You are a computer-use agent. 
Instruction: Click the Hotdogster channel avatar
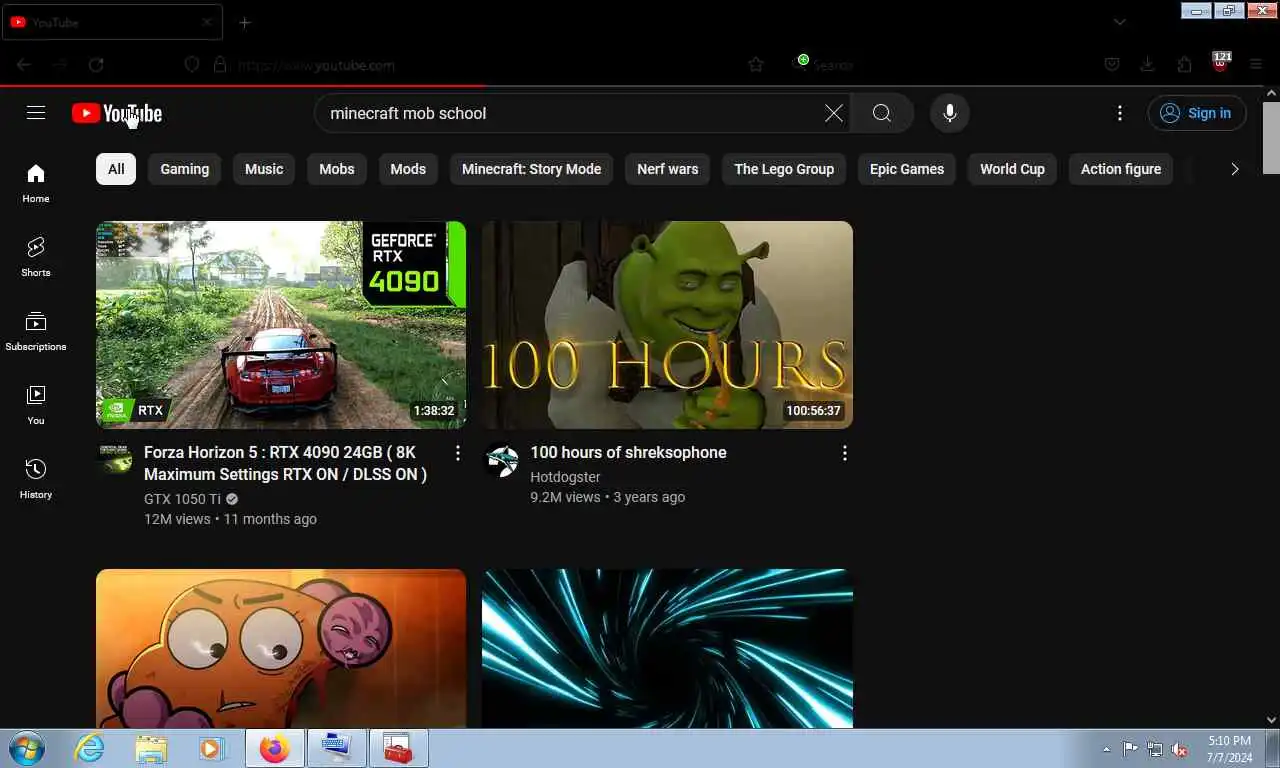tap(501, 460)
